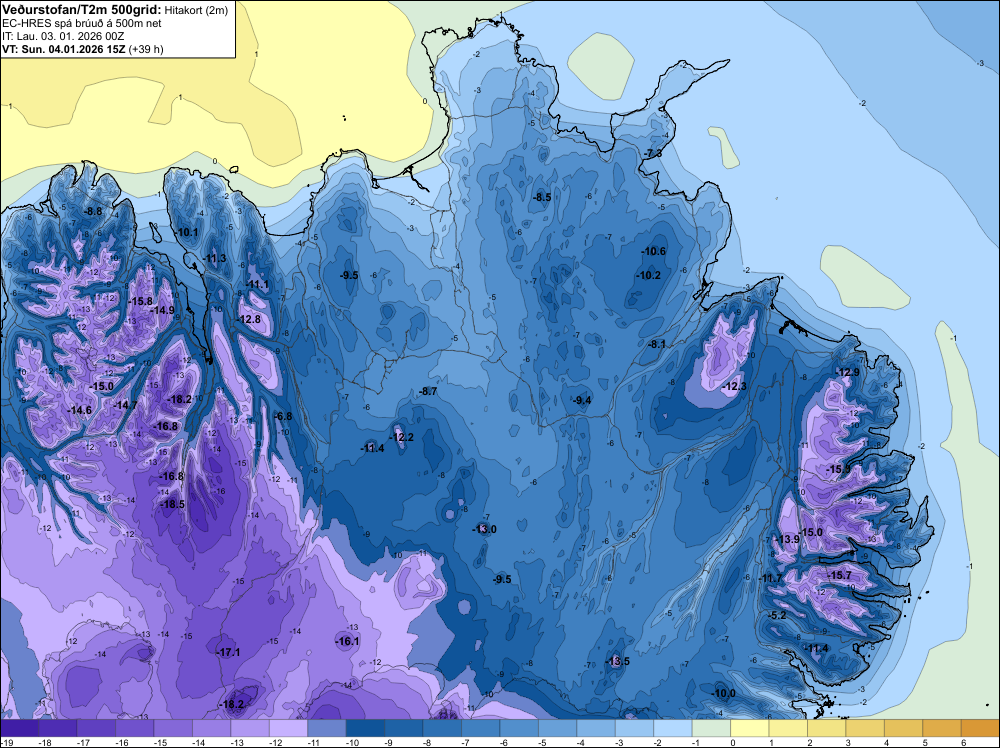The height and width of the screenshot is (748, 1000).
Task: Click the -8.5 temperature value
Action: 542,197
